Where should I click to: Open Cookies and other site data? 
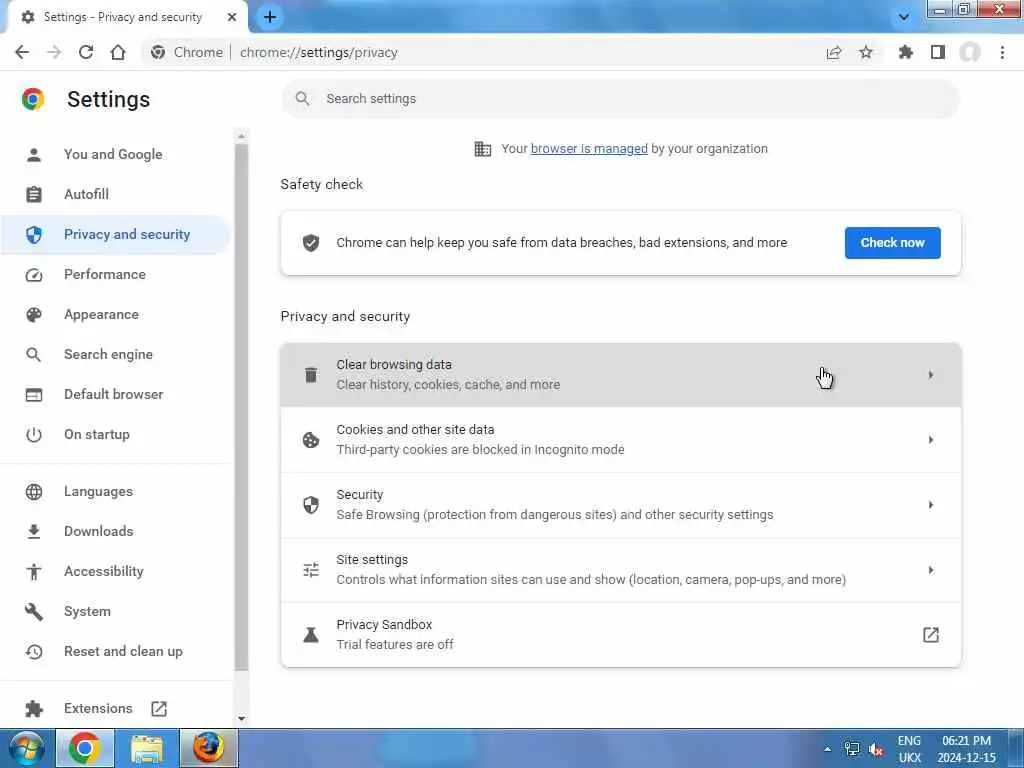click(620, 440)
